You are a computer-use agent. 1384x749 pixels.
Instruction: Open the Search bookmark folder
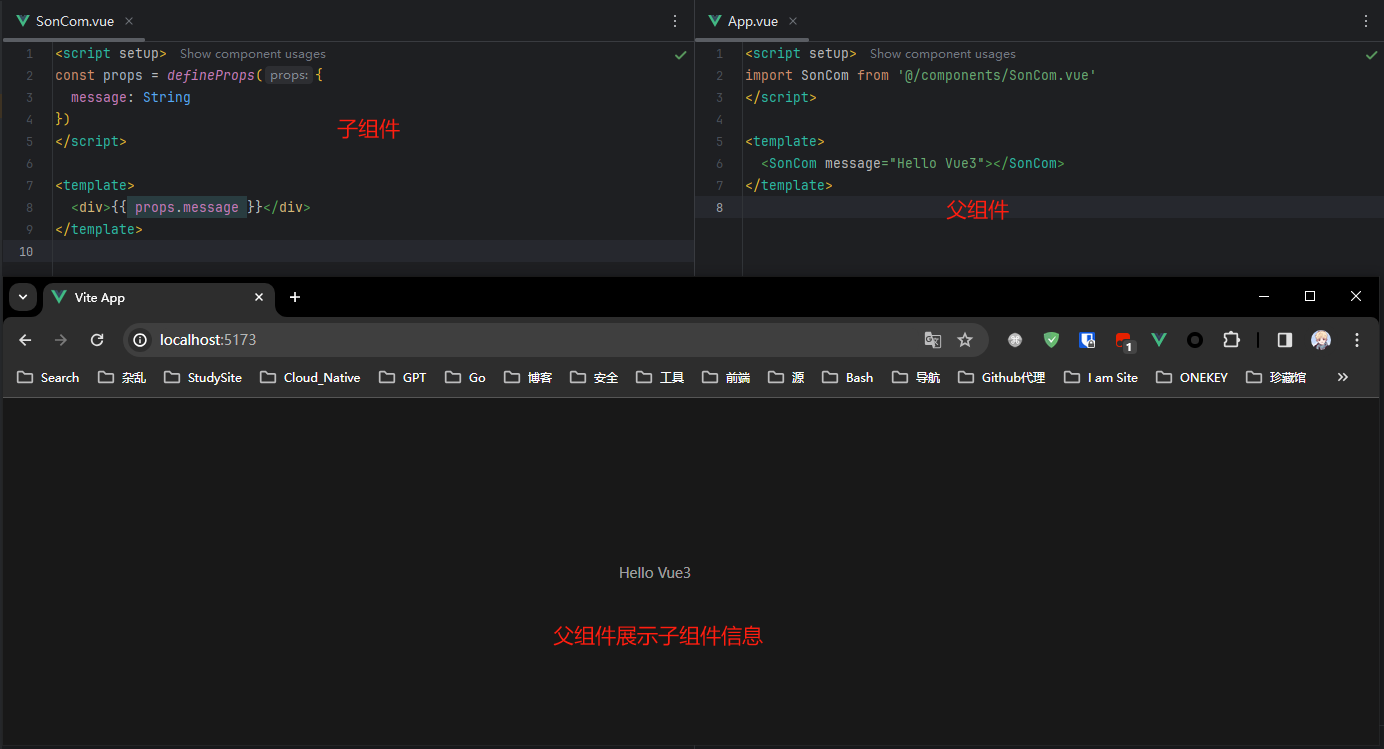(48, 377)
